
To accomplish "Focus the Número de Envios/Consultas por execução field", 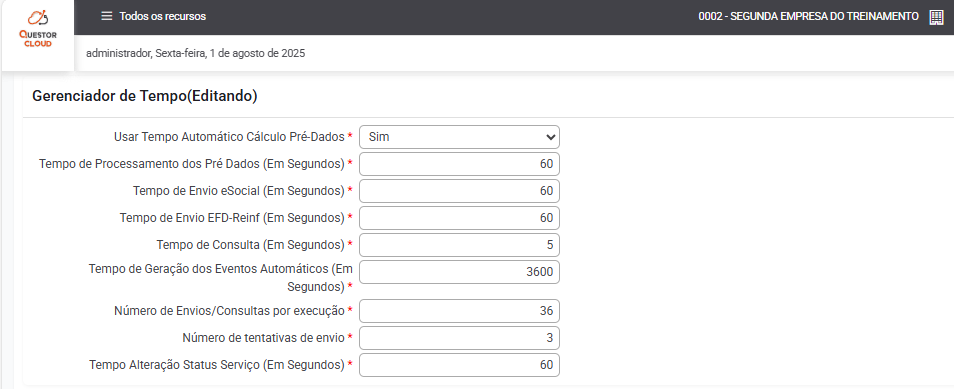I will click(459, 311).
